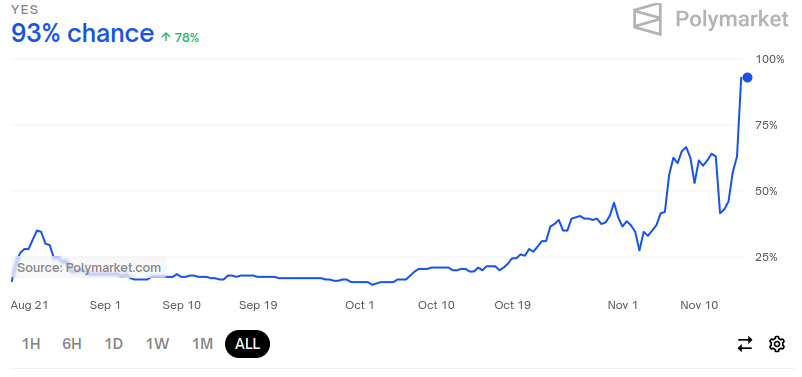Click the Aug 21 axis label
The height and width of the screenshot is (377, 802).
(x=30, y=305)
